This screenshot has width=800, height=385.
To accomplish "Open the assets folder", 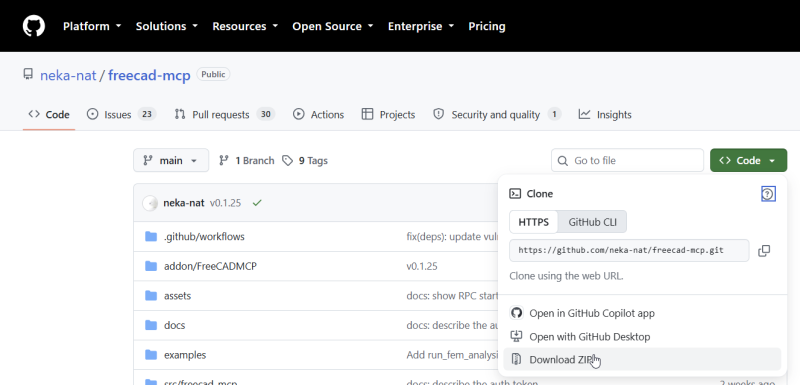I will pyautogui.click(x=178, y=296).
